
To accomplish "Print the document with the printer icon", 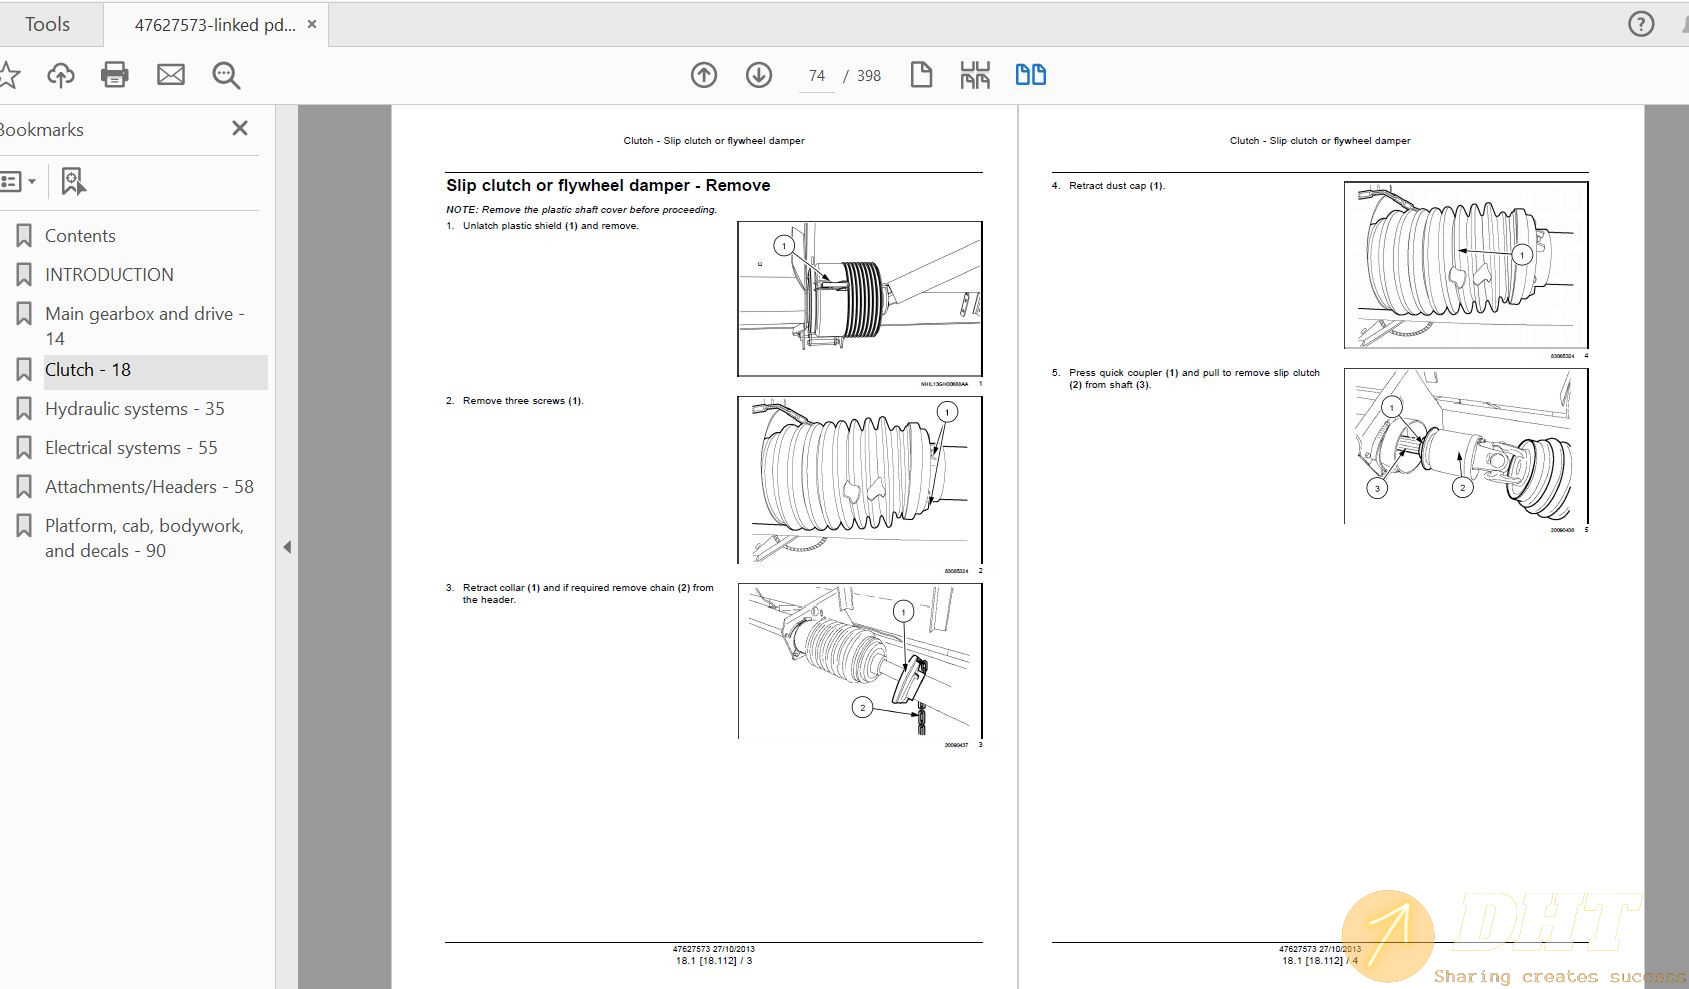I will coord(115,75).
